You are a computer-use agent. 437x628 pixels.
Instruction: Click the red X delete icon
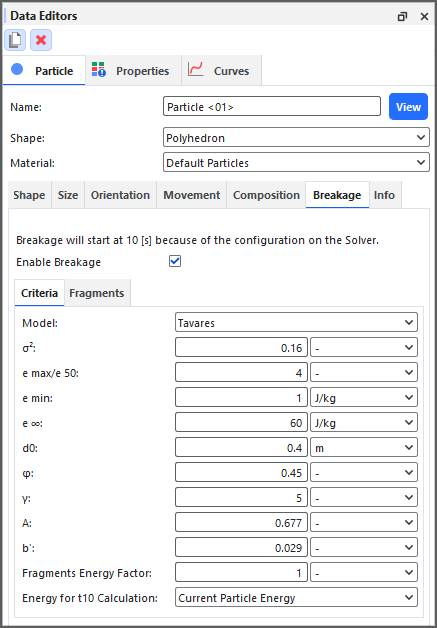tap(41, 40)
